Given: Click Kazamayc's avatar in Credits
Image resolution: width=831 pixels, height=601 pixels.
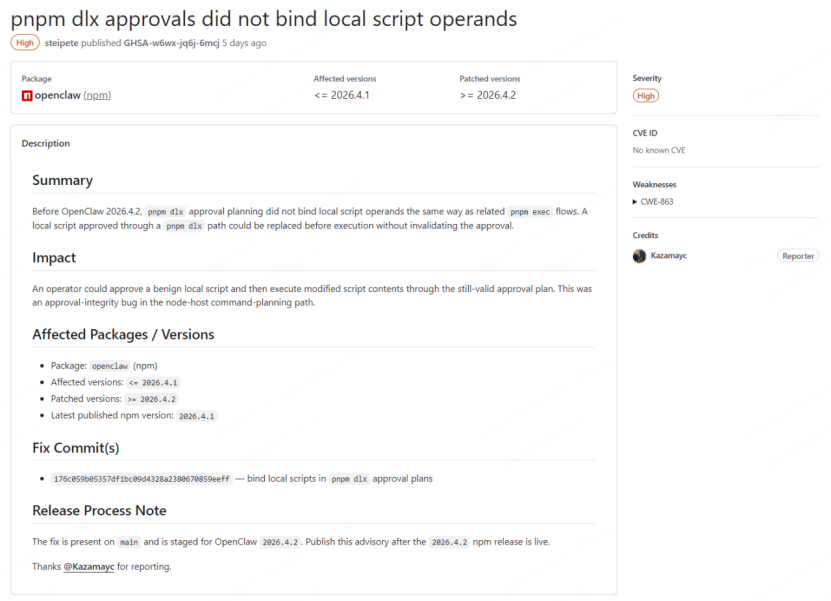Looking at the screenshot, I should click(x=639, y=256).
